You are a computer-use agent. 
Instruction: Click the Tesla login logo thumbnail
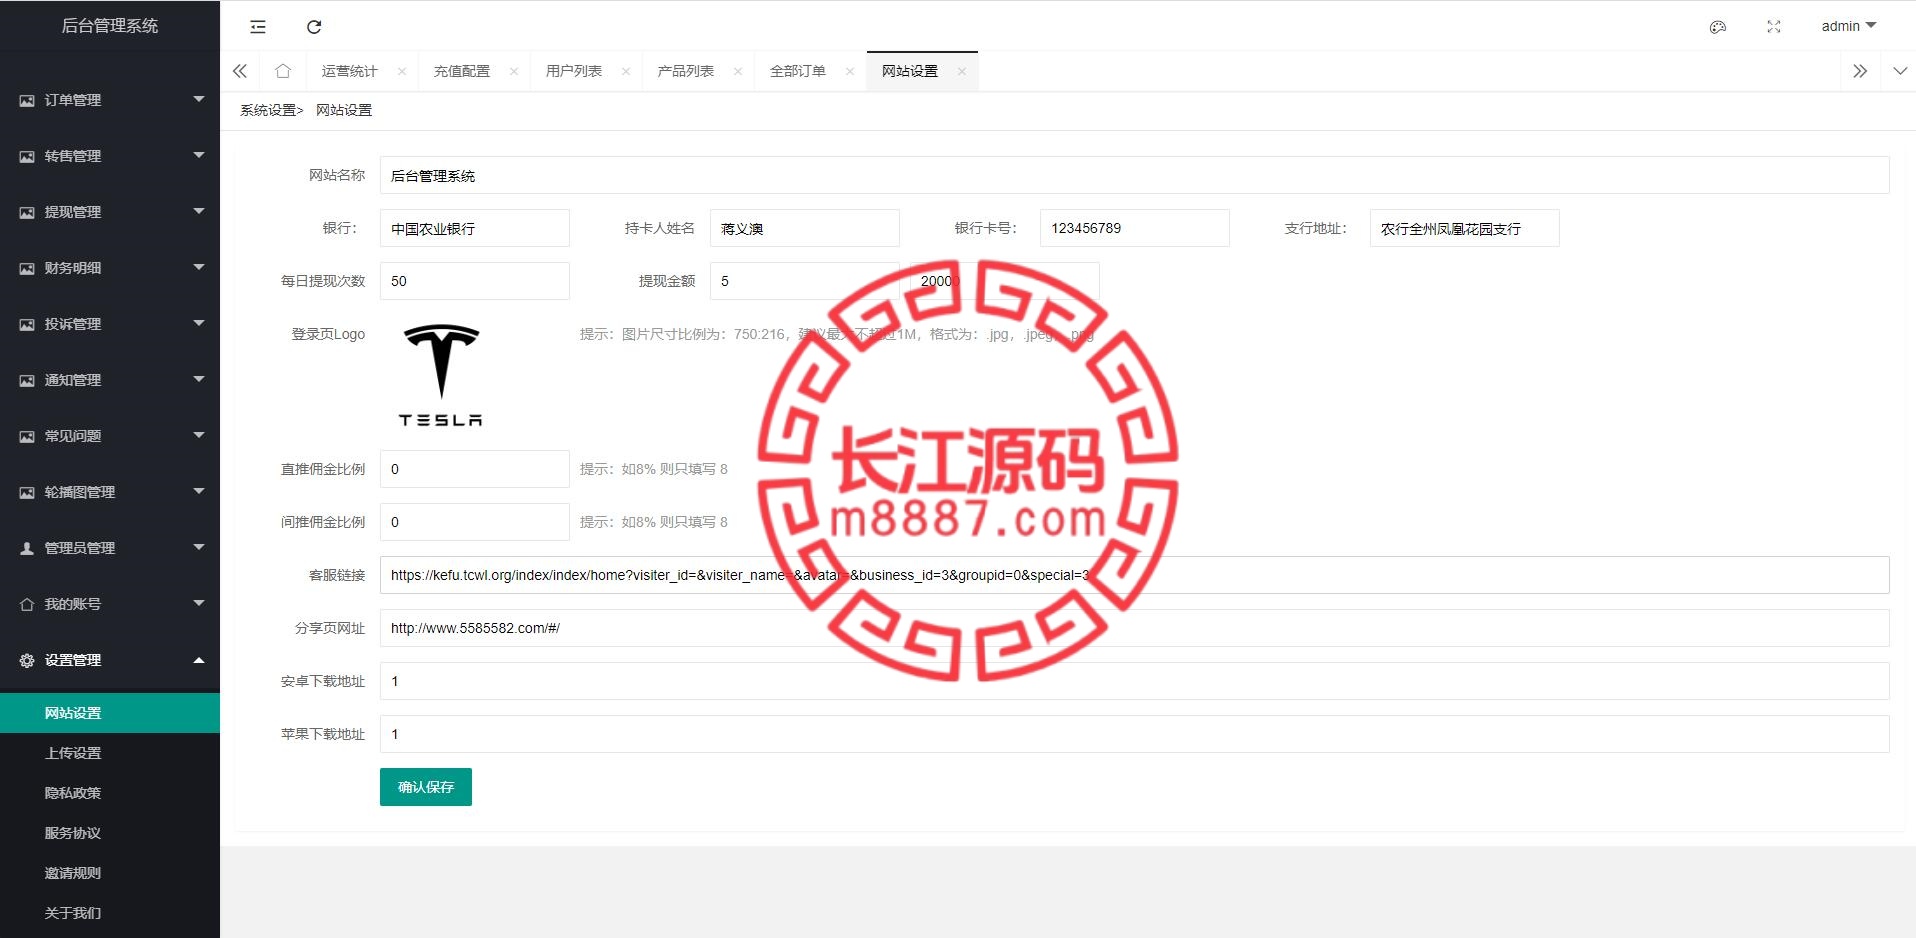coord(441,376)
